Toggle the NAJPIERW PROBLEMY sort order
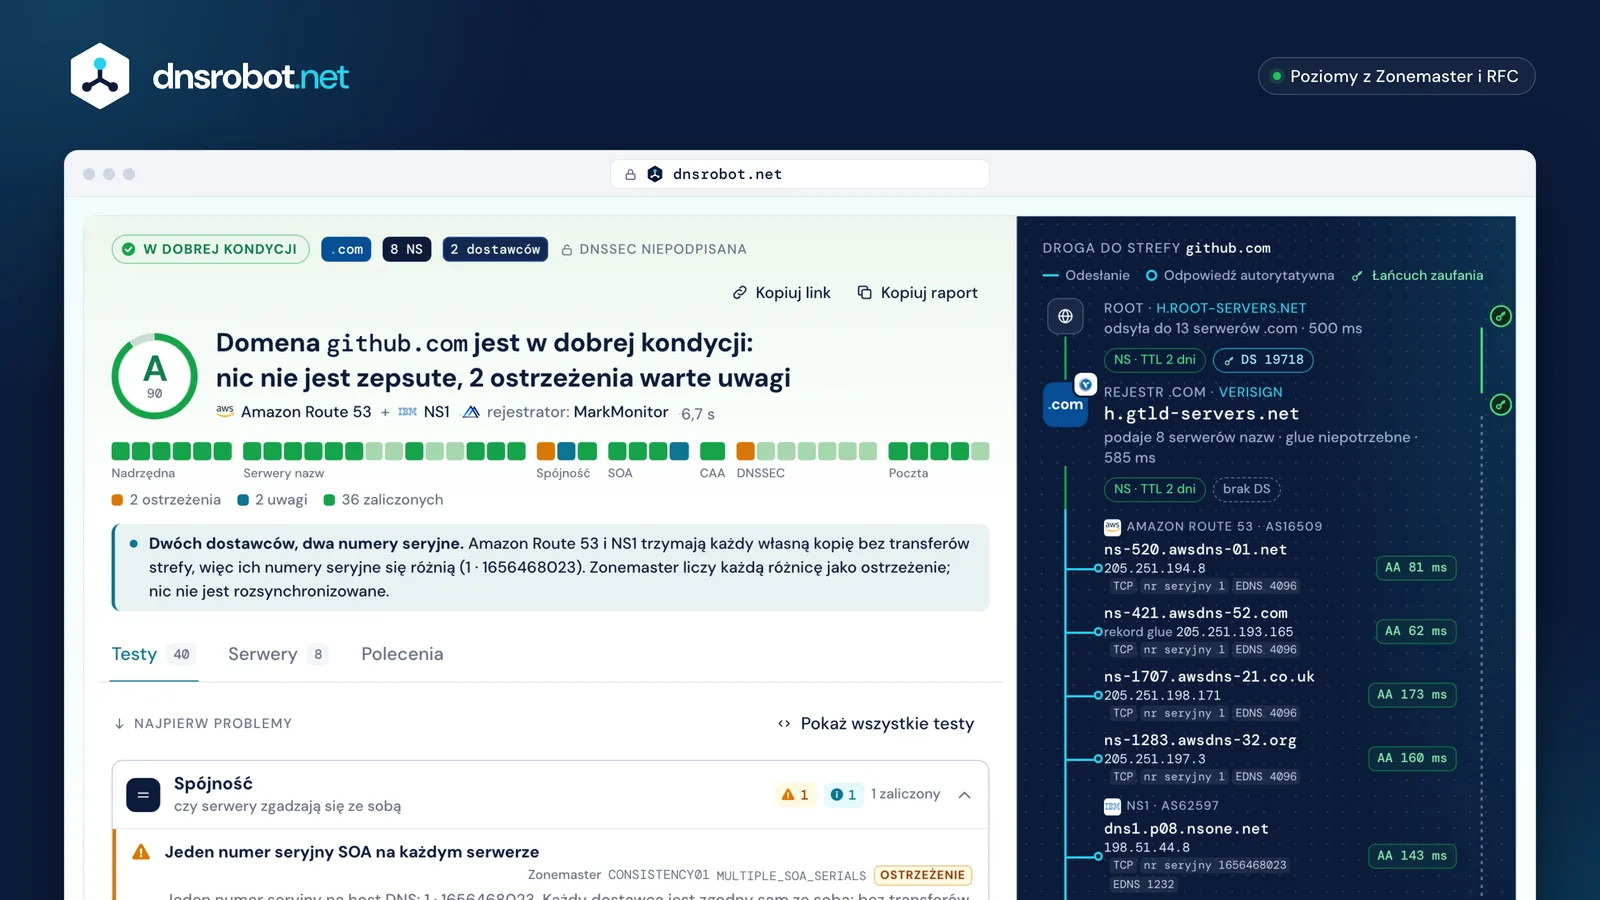Screen dimensions: 1600x900 [203, 723]
